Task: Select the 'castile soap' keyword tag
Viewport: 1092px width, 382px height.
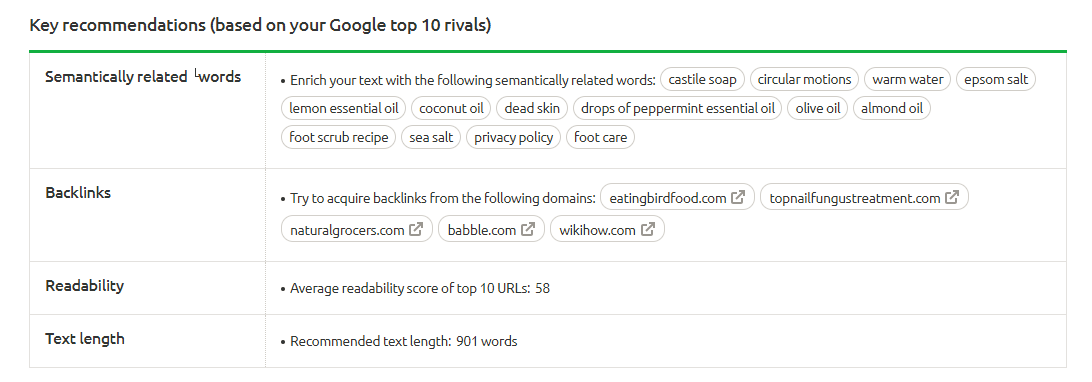Action: click(x=702, y=79)
